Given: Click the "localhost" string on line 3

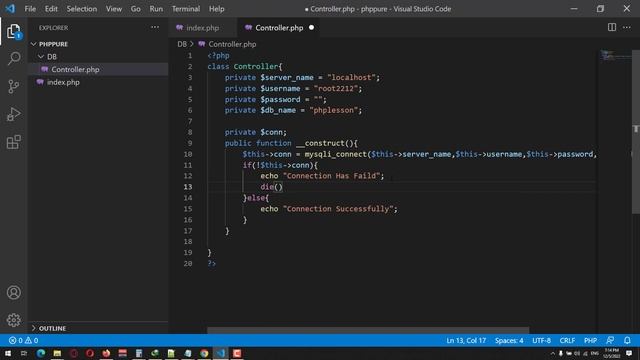Looking at the screenshot, I should (x=351, y=77).
